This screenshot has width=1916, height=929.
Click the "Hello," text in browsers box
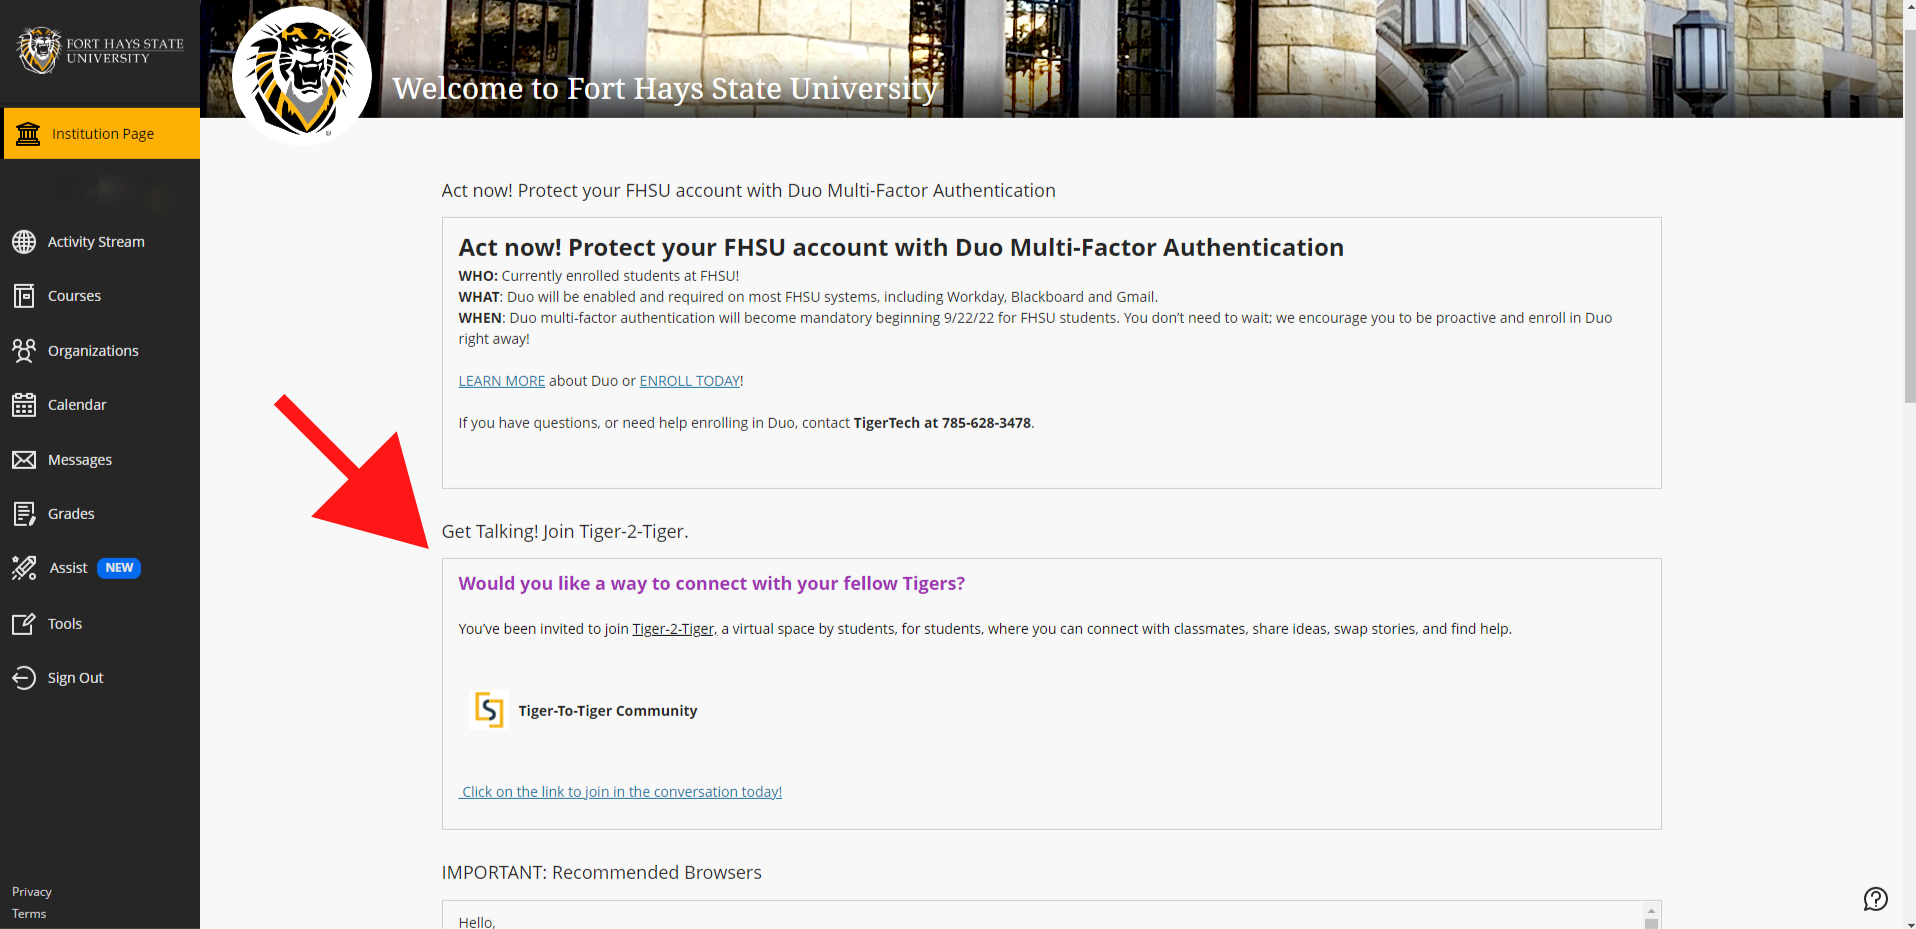coord(477,922)
